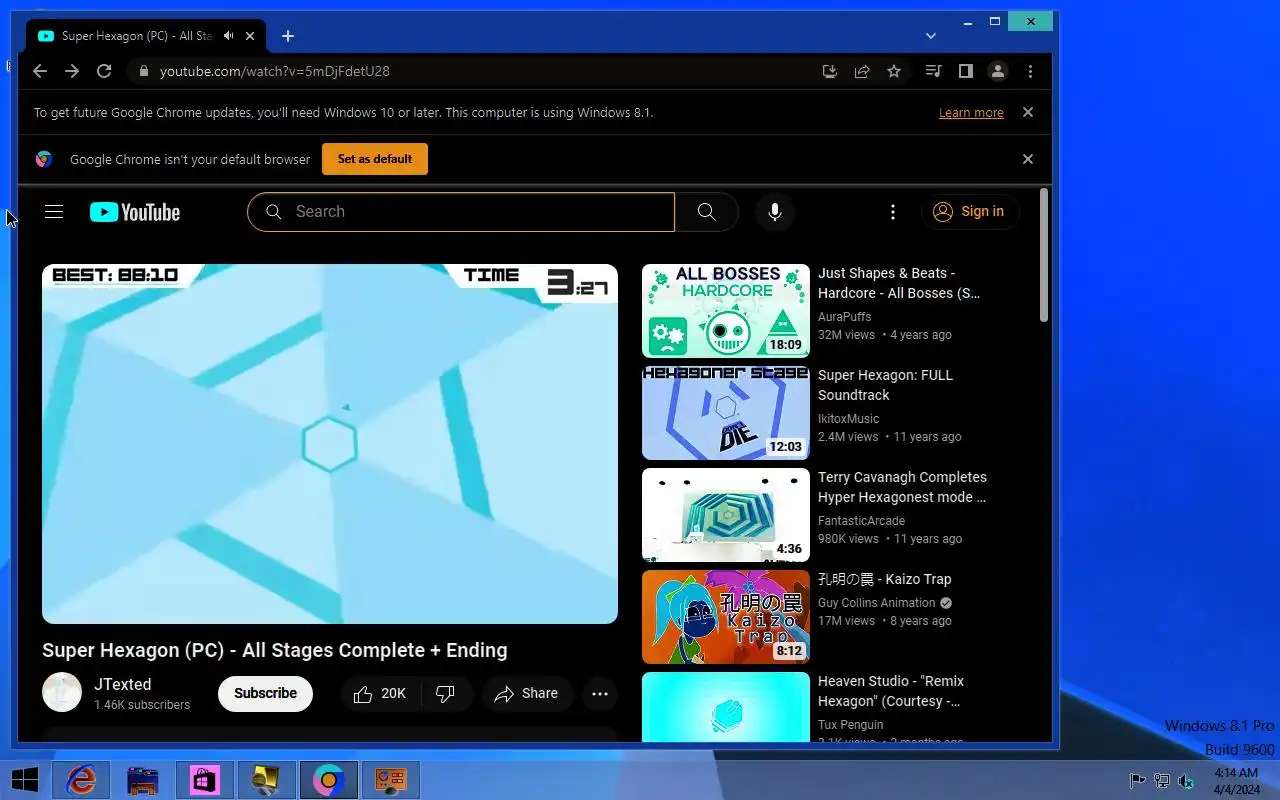Open the Learn more link

point(971,113)
